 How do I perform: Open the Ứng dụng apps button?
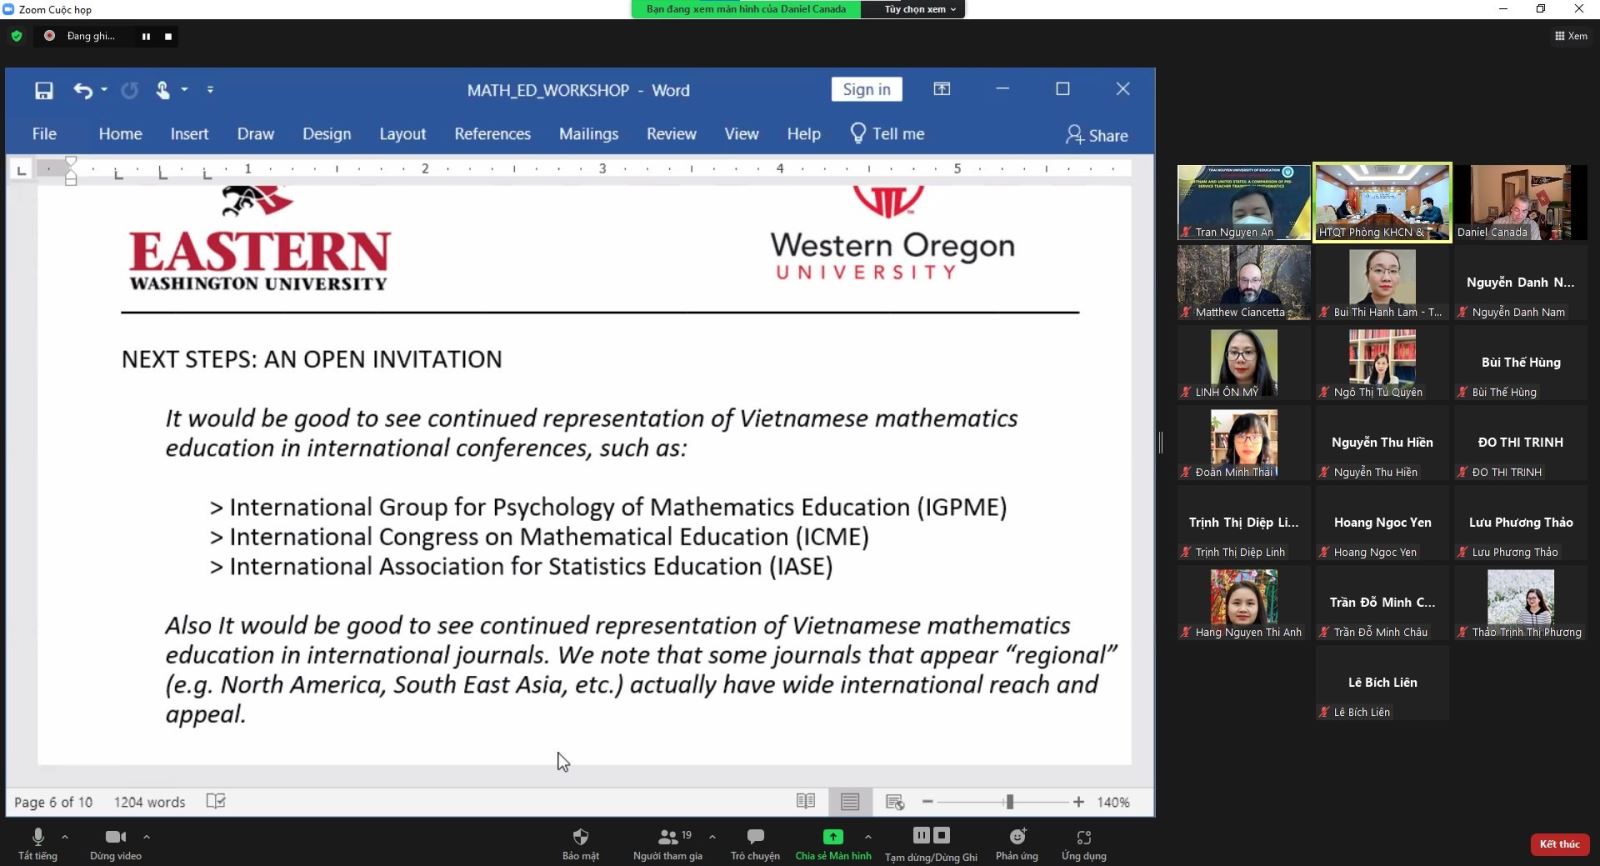point(1084,843)
